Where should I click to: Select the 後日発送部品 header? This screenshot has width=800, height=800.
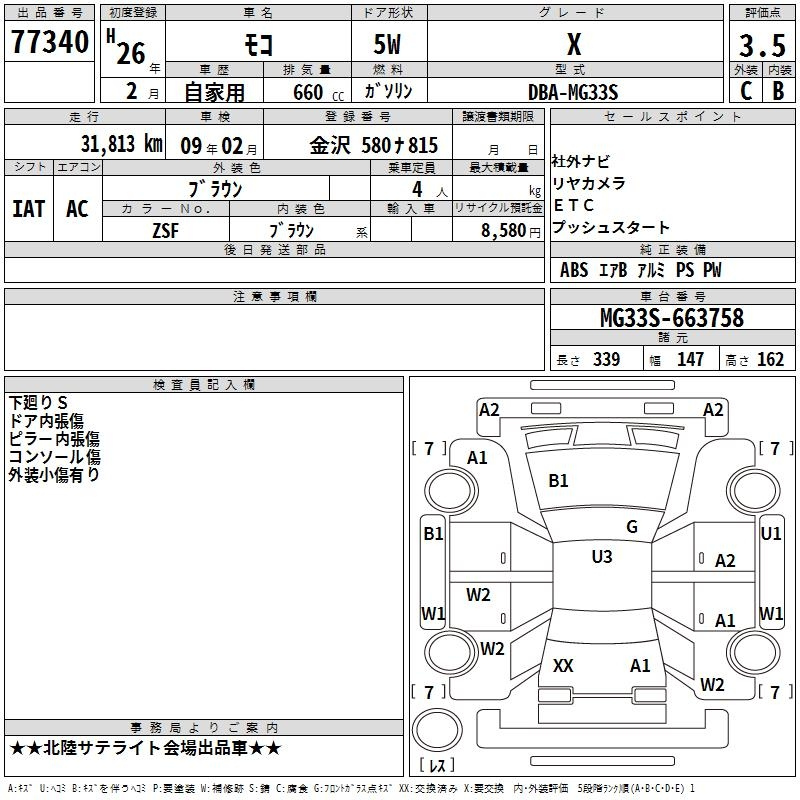(x=274, y=249)
